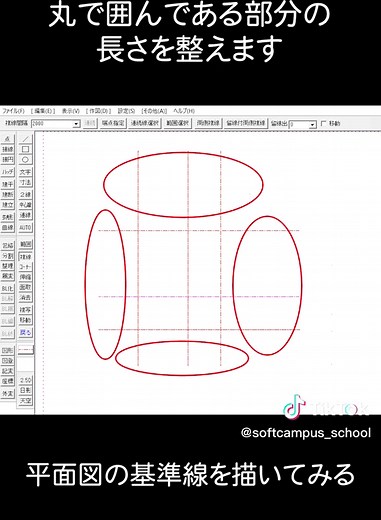Select the 分割 divide tool
This screenshot has height=520, width=381.
pos(8,256)
